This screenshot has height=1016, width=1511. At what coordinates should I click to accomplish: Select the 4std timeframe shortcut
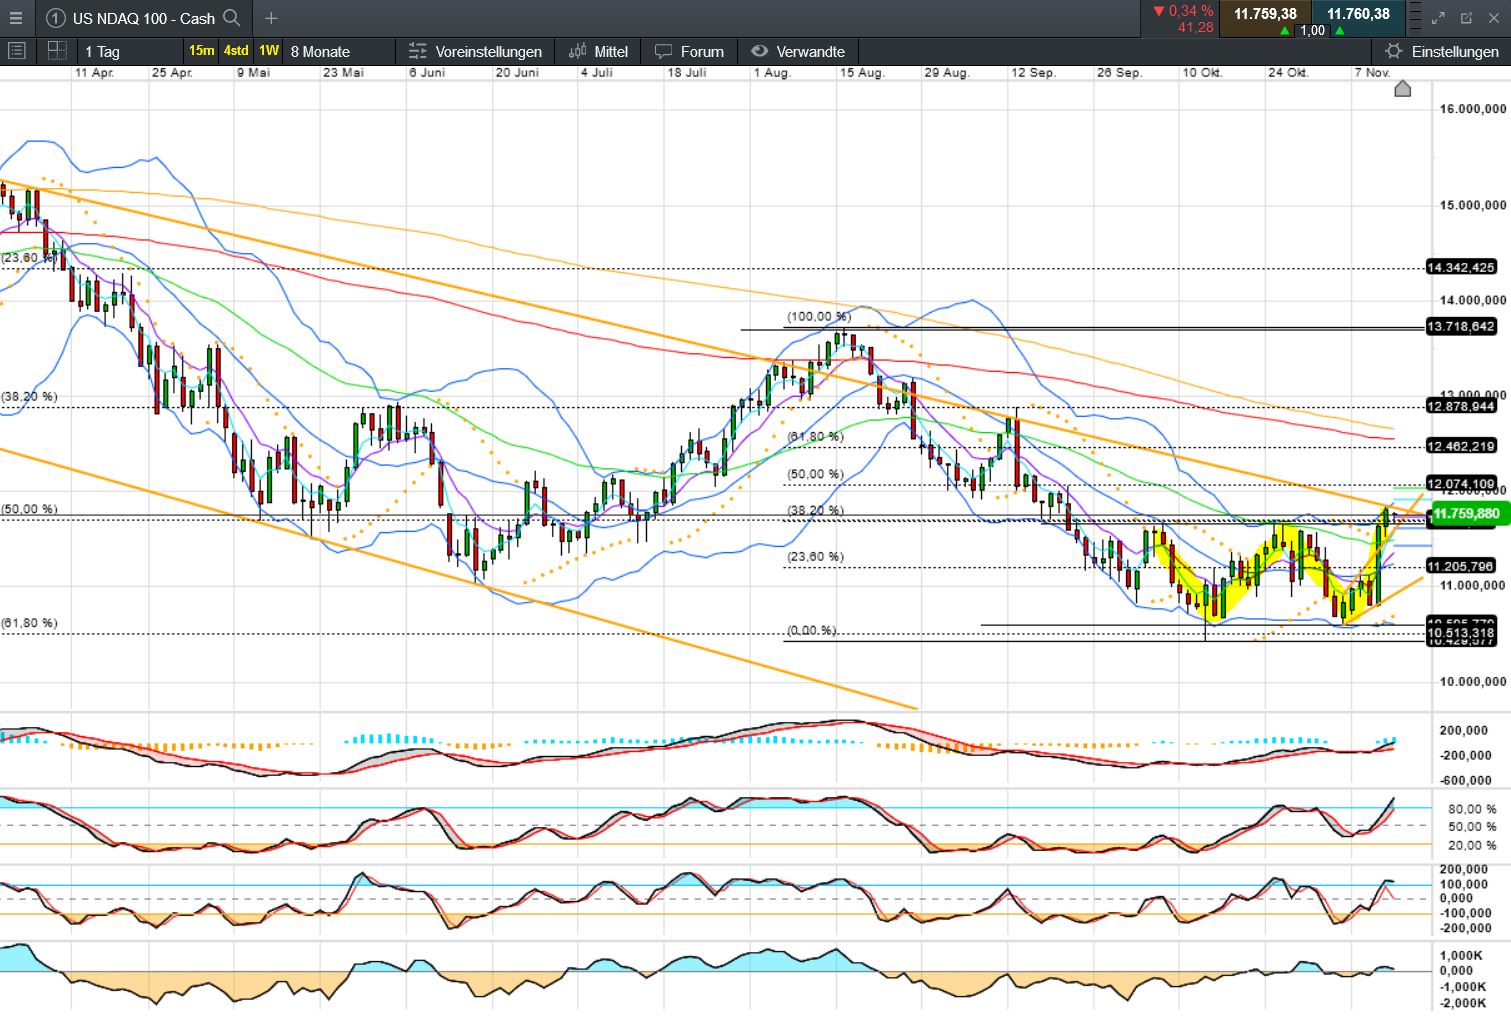tap(236, 51)
